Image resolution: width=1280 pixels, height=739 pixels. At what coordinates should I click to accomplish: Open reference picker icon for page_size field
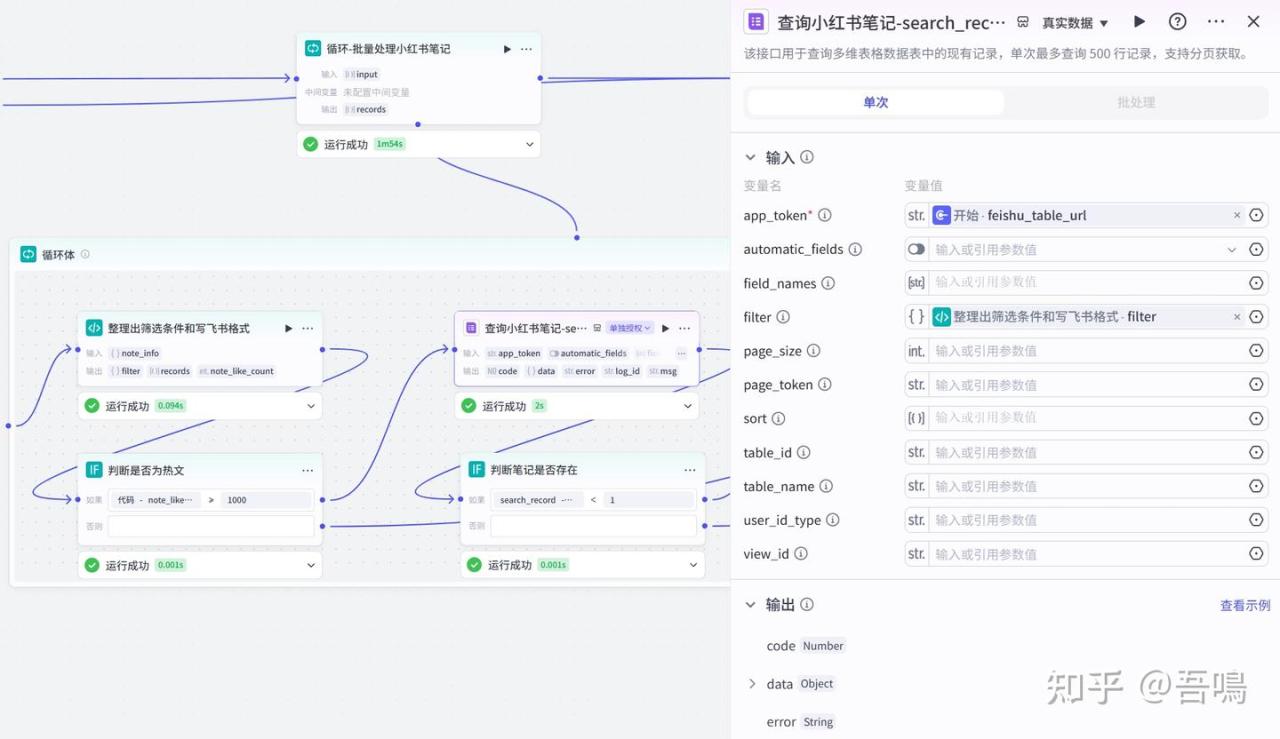(x=1256, y=351)
